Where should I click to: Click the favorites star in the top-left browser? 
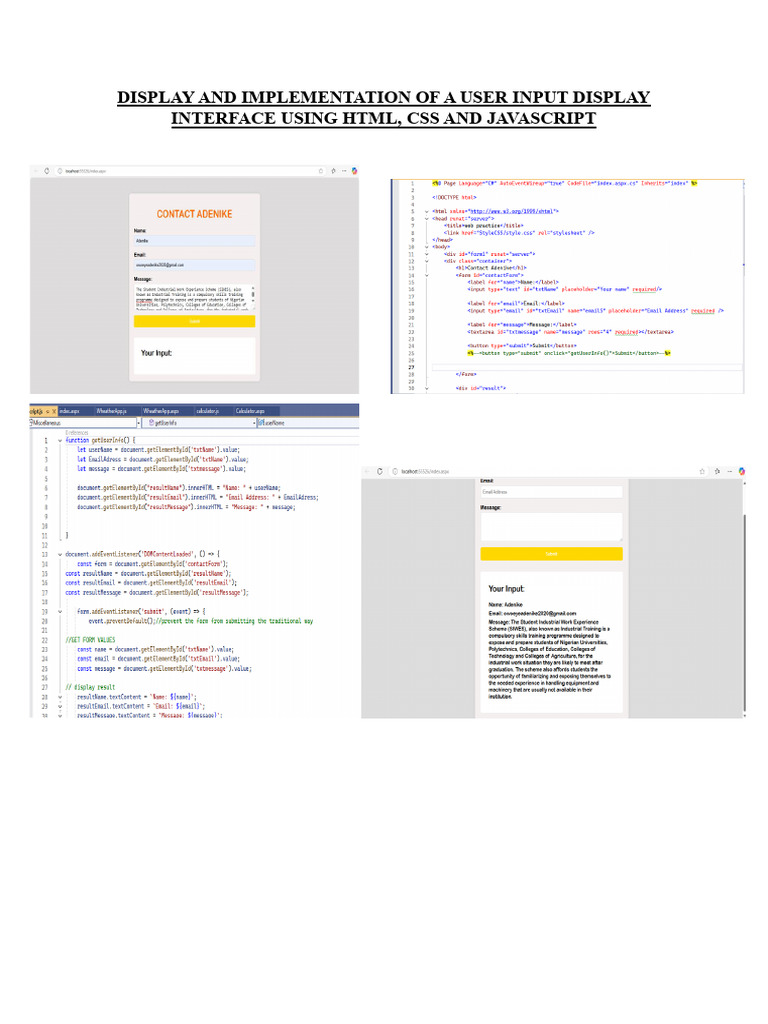click(x=332, y=171)
